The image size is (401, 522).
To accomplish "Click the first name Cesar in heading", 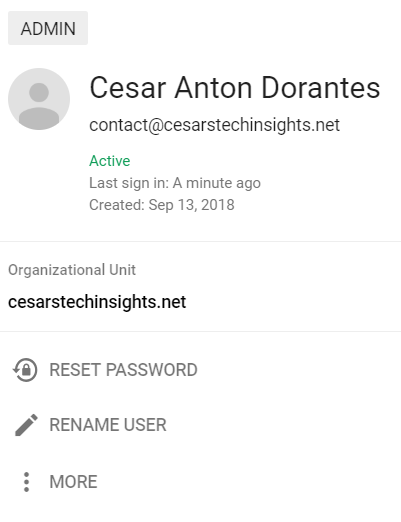I will (x=128, y=88).
